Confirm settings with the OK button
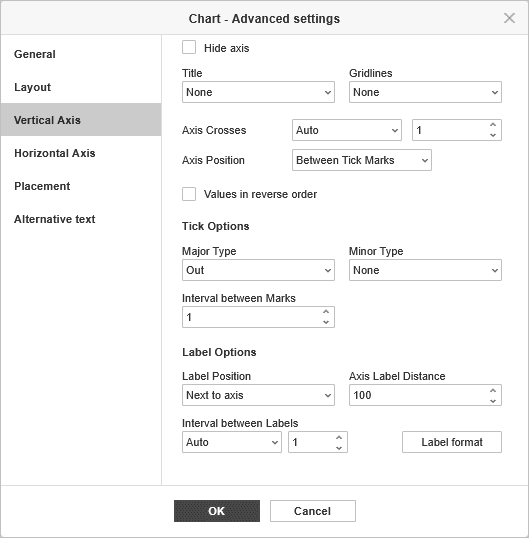The width and height of the screenshot is (529, 538). 217,511
